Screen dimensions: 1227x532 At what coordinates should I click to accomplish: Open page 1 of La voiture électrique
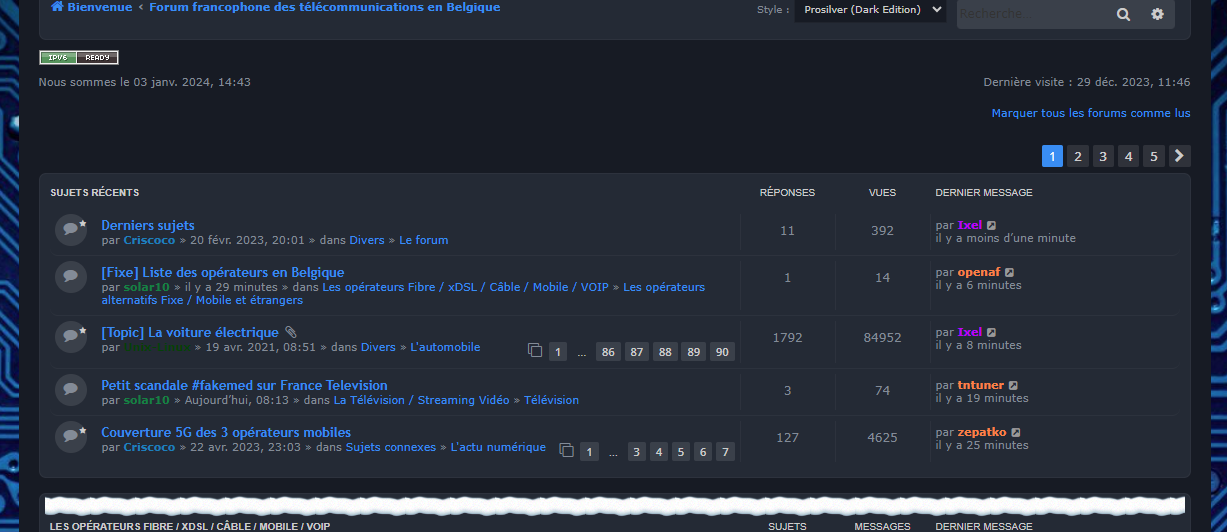[x=557, y=351]
